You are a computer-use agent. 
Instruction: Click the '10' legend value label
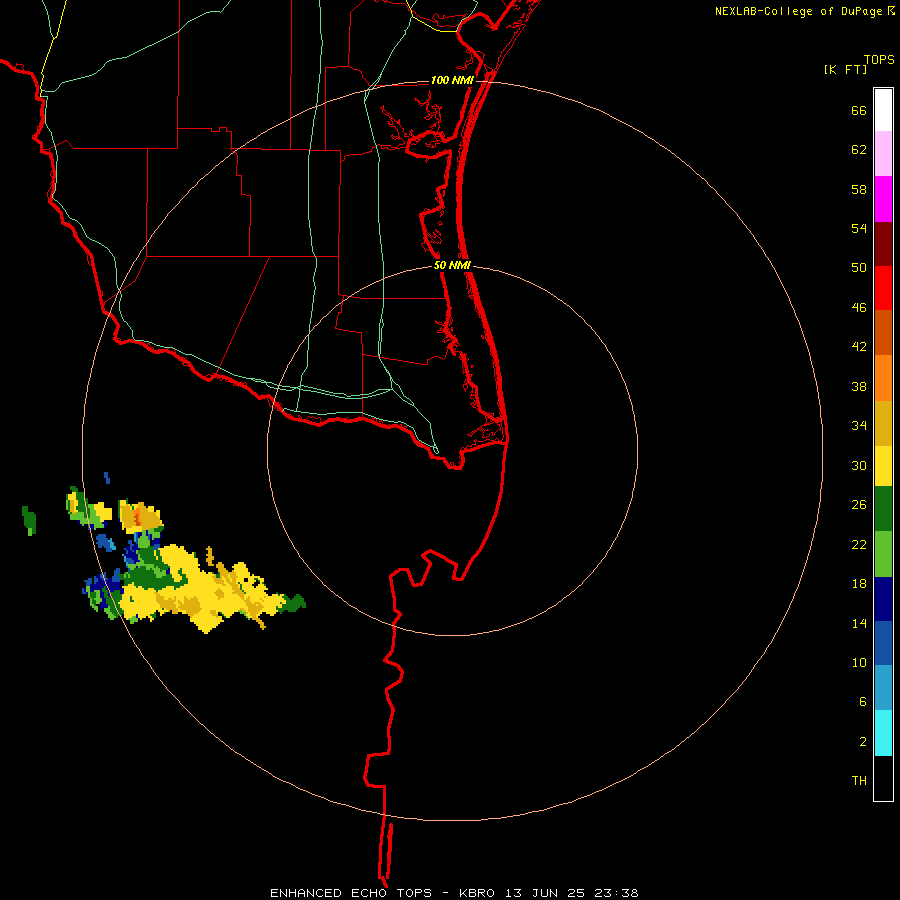(859, 663)
